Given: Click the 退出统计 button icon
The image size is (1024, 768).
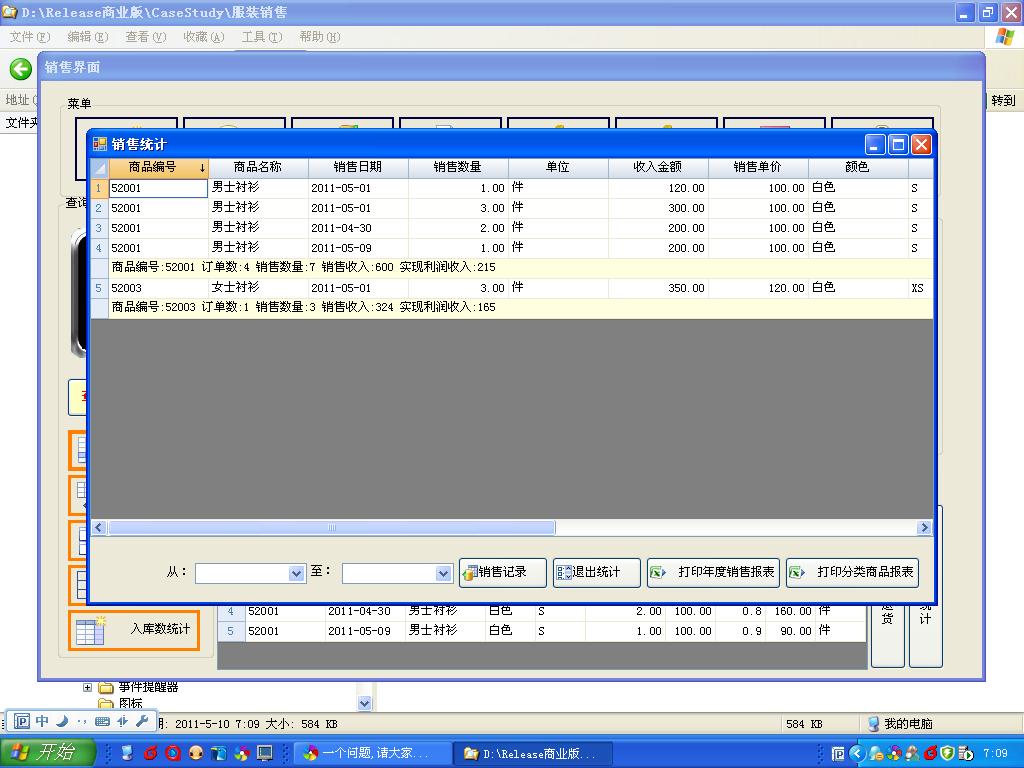Looking at the screenshot, I should pos(563,573).
